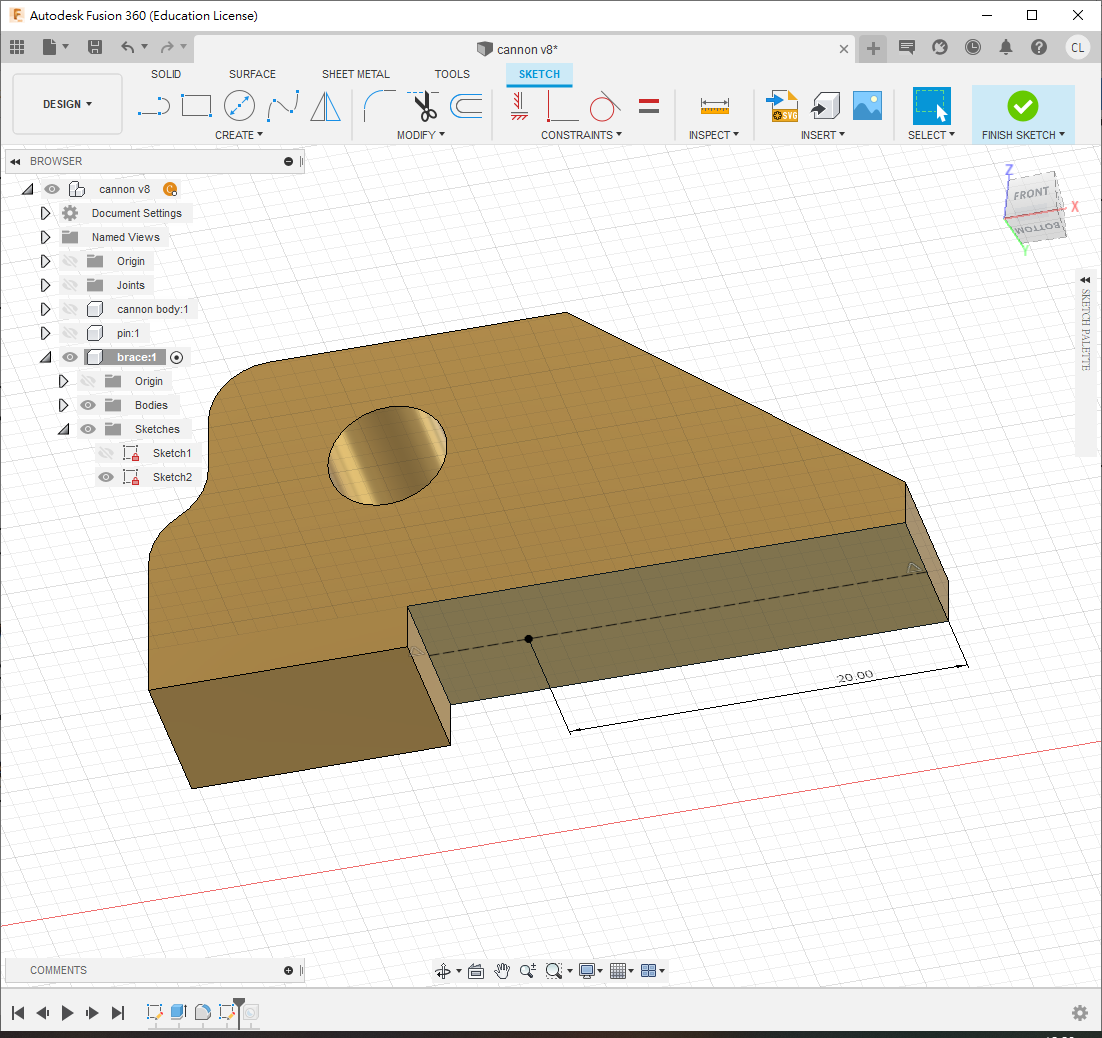Toggle visibility of Sketch2
This screenshot has width=1102, height=1038.
pos(106,477)
